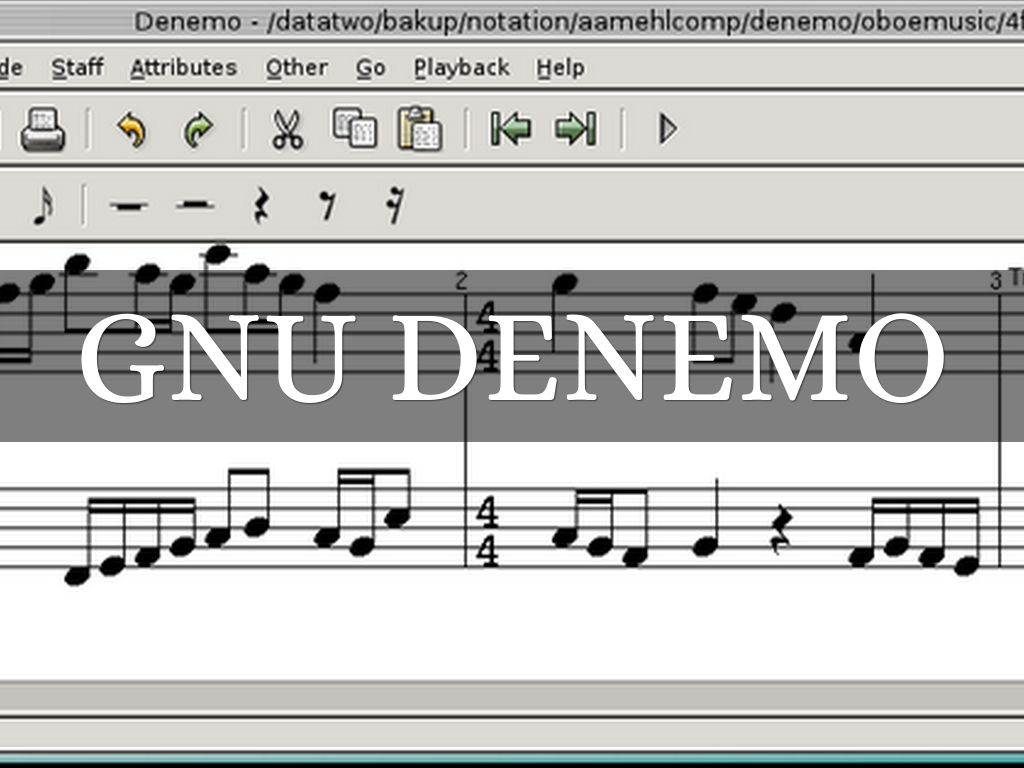This screenshot has height=768, width=1024.
Task: Pick the quarter rest tool
Action: [x=261, y=206]
